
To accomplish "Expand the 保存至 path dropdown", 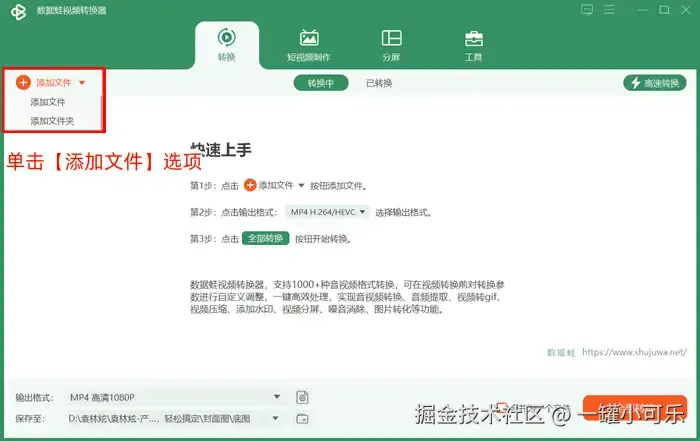I will (175, 419).
